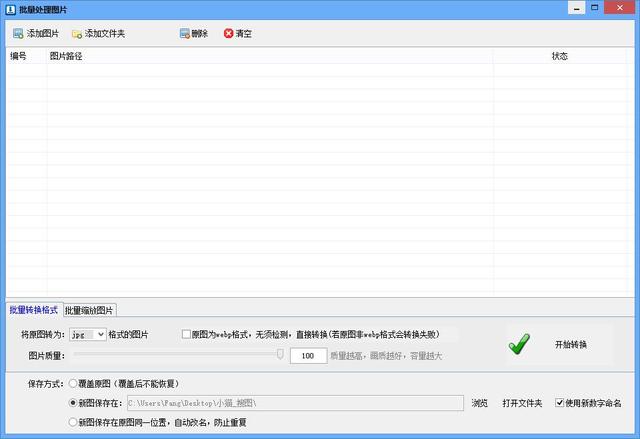Switch to 批量缩放图片 tab

(89, 310)
